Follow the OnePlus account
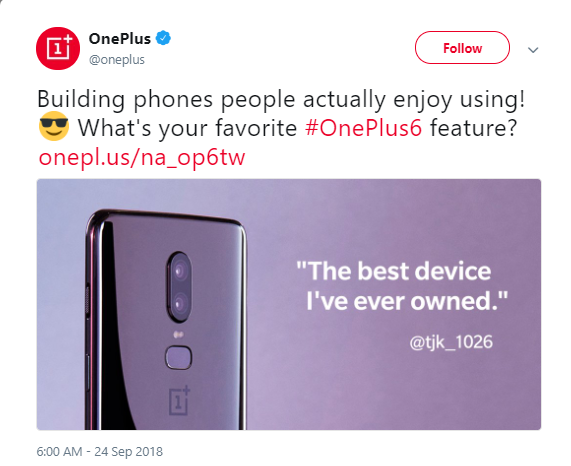 (462, 48)
